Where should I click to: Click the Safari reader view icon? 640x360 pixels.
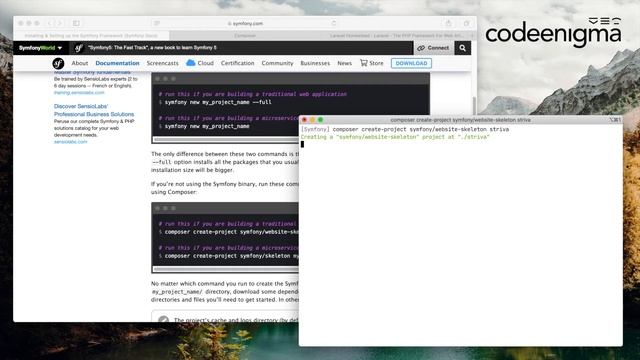tap(157, 23)
